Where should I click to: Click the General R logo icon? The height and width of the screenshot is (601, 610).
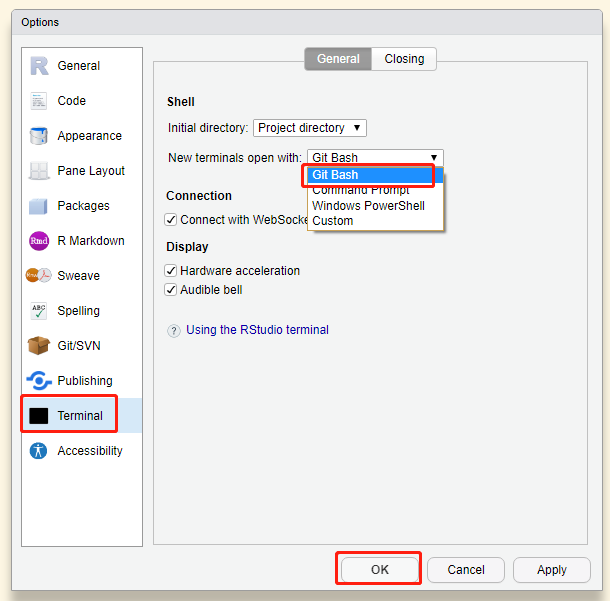point(39,66)
